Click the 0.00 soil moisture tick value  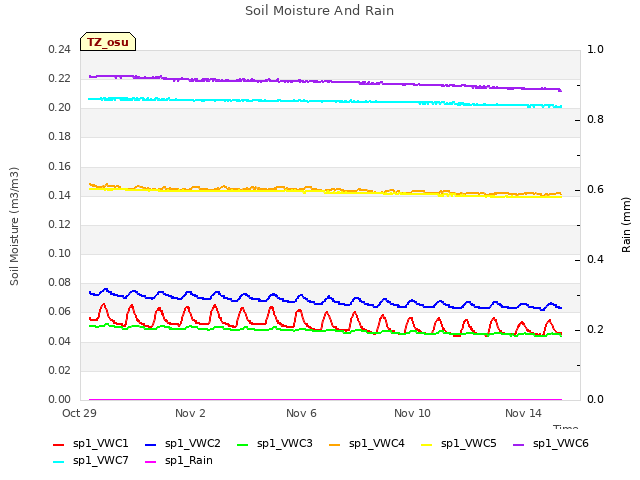click(x=60, y=399)
